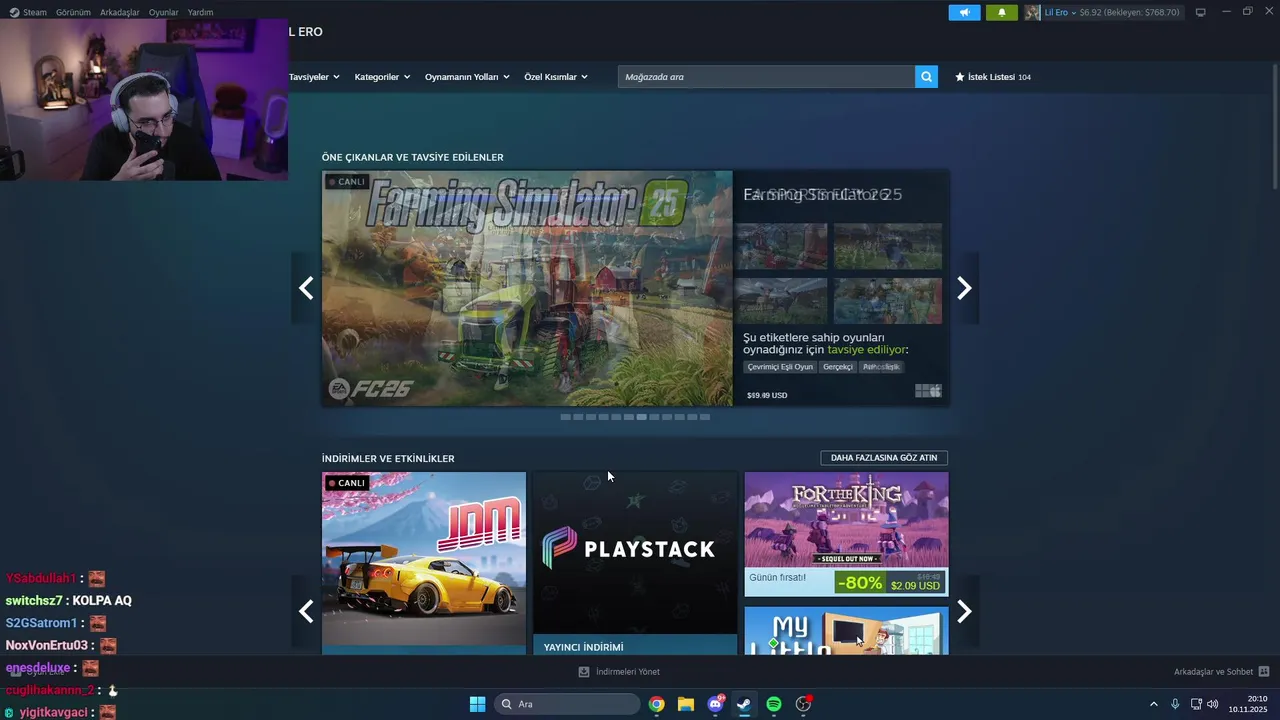Open the JDM yellow car card
This screenshot has height=720, width=1280.
tap(424, 563)
